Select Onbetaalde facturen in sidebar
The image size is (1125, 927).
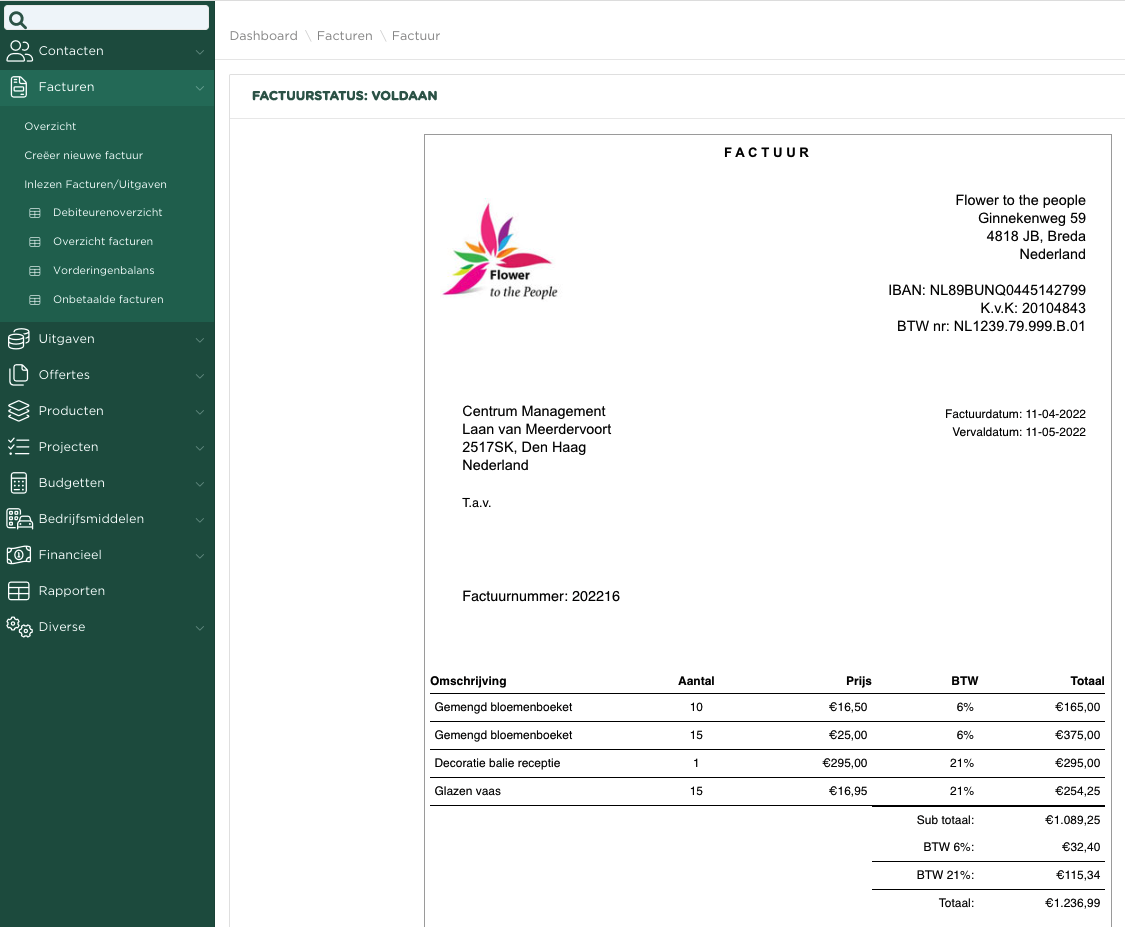click(108, 299)
